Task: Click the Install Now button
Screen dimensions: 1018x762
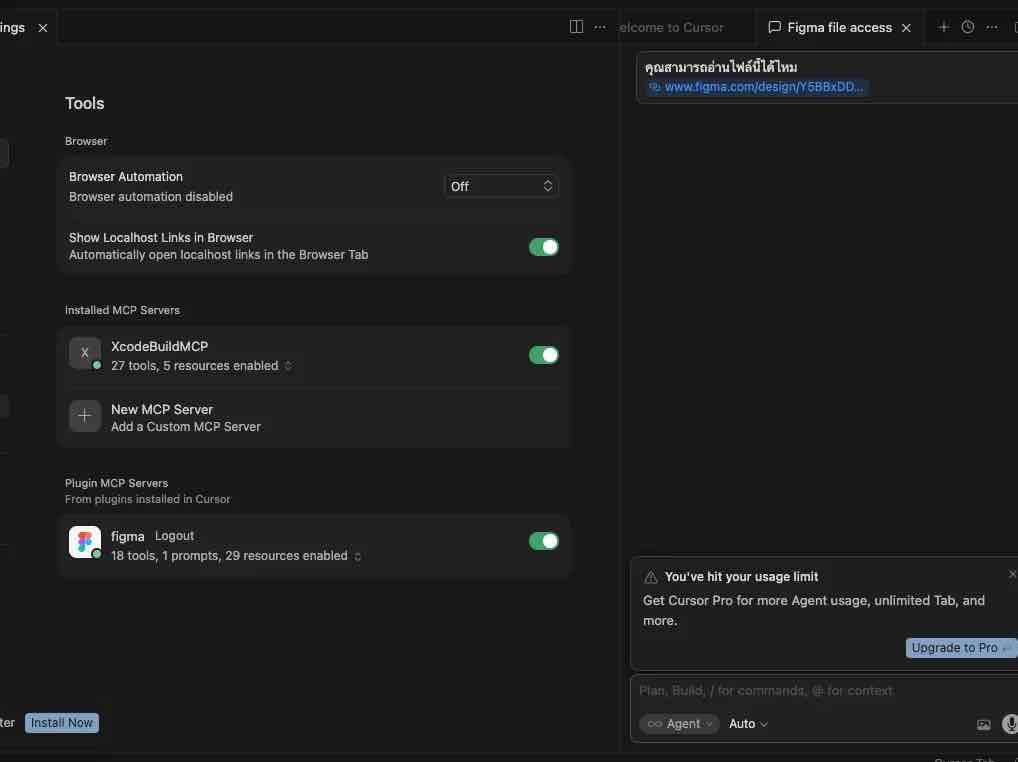Action: tap(62, 722)
